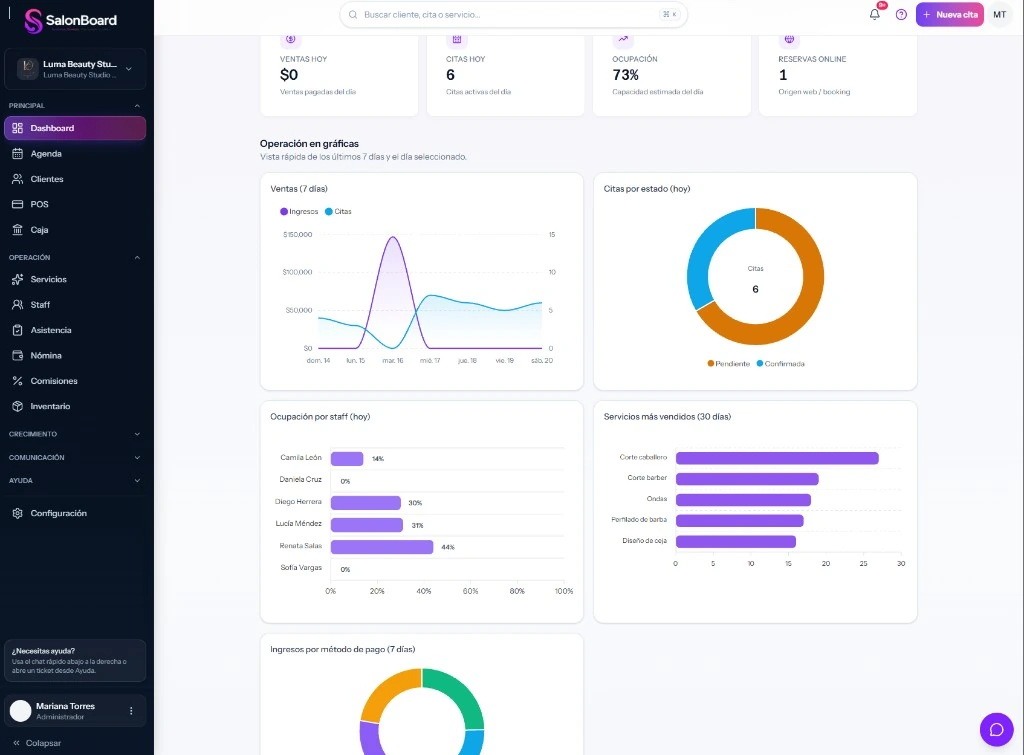Screen dimensions: 1024x755
Task: Click the Inventario box icon
Action: pyautogui.click(x=18, y=406)
